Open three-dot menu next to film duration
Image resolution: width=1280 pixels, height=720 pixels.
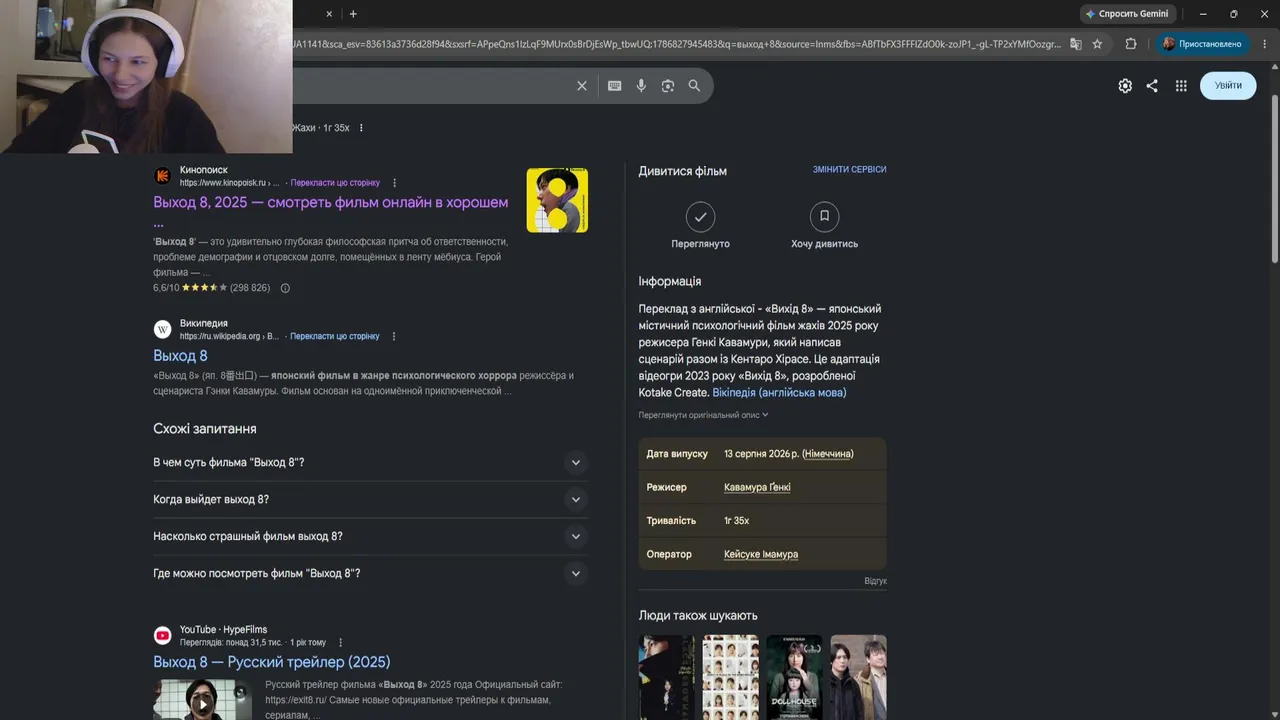coord(361,128)
